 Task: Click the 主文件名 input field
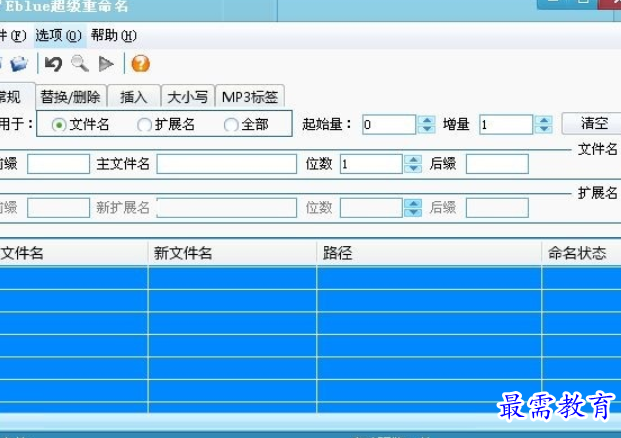click(227, 164)
